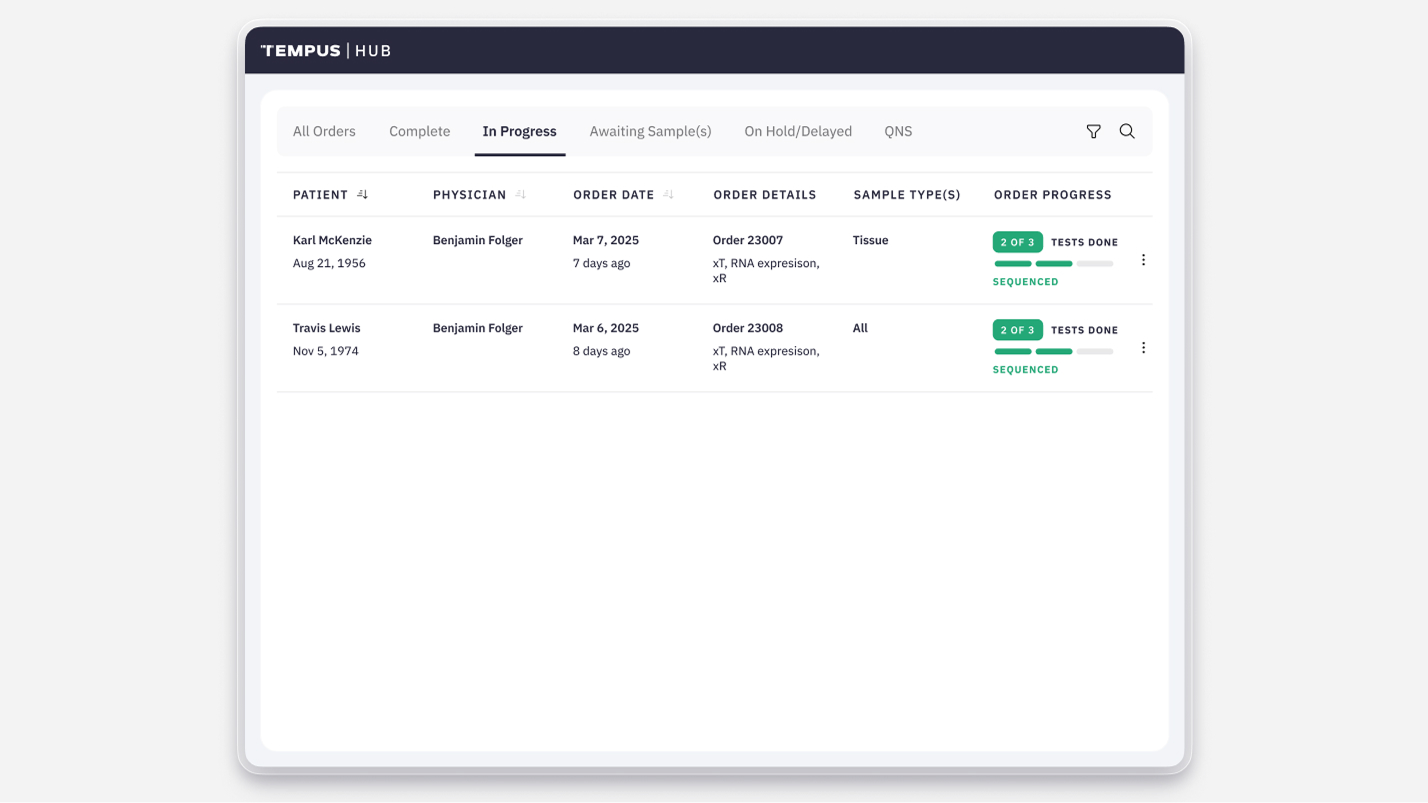Select the In Progress tab
This screenshot has height=803, width=1428.
click(520, 131)
